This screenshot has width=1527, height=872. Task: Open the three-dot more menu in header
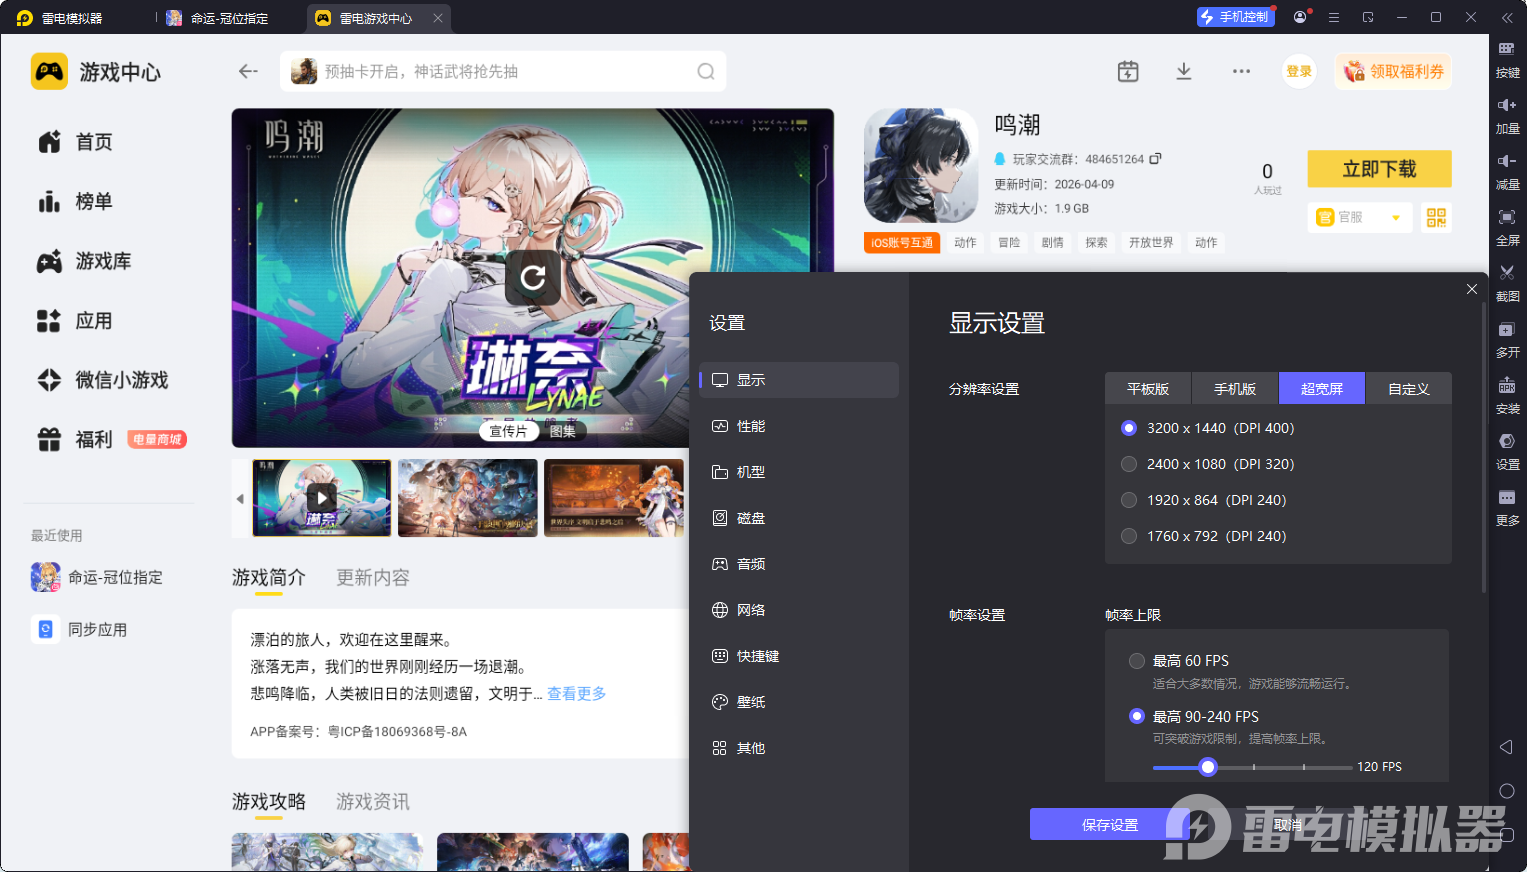(x=1241, y=71)
